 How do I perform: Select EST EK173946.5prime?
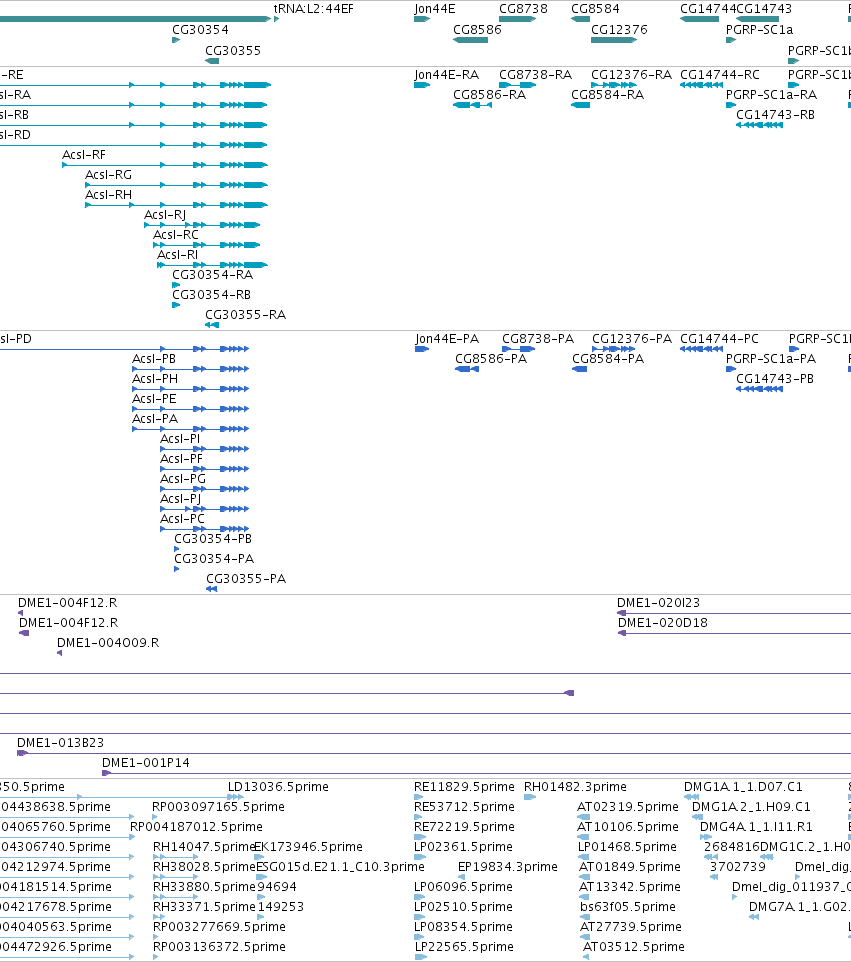308,847
